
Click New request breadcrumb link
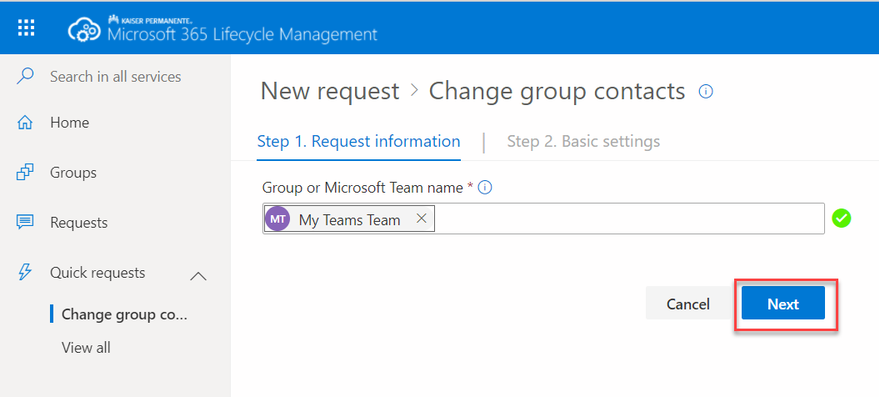click(x=330, y=91)
